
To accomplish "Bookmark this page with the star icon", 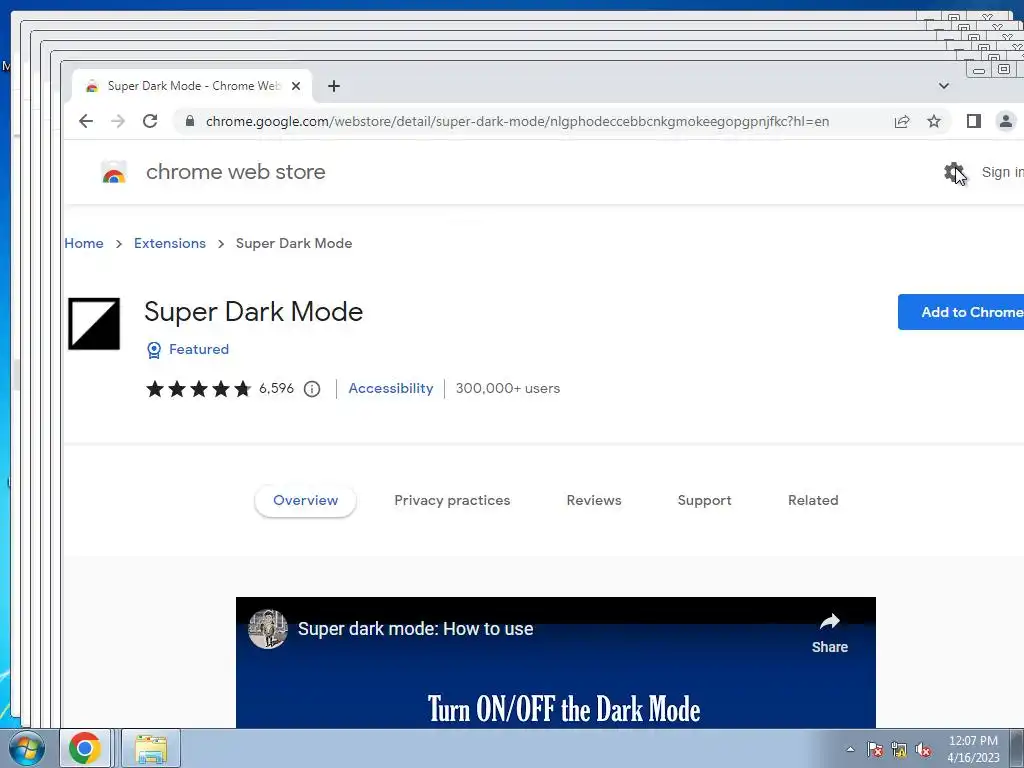I will pos(934,121).
